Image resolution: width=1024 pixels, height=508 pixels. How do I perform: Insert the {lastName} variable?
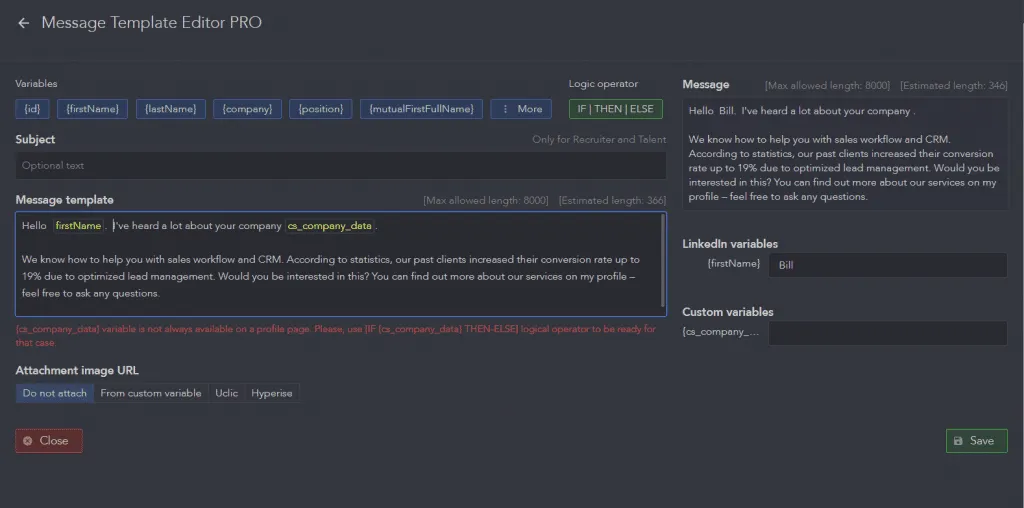point(170,109)
